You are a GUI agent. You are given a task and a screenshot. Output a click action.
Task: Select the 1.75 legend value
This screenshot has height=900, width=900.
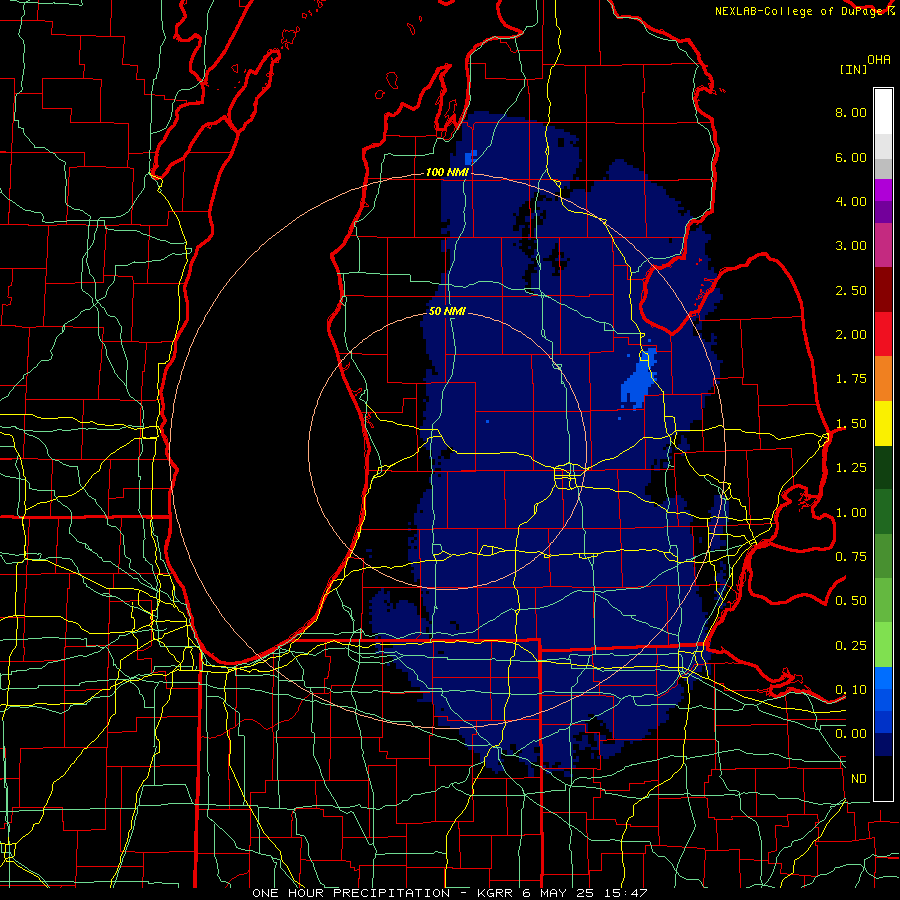(851, 379)
